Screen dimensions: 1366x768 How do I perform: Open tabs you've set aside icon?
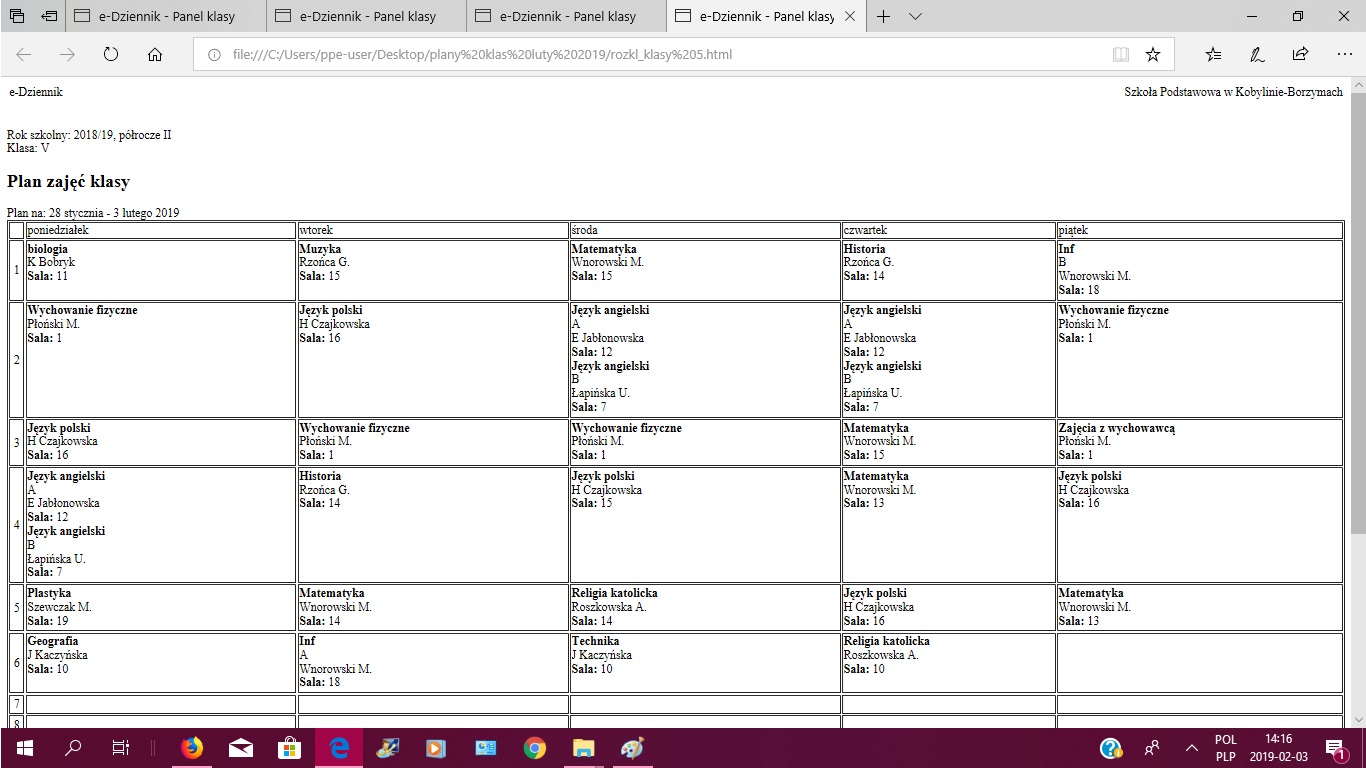coord(17,16)
